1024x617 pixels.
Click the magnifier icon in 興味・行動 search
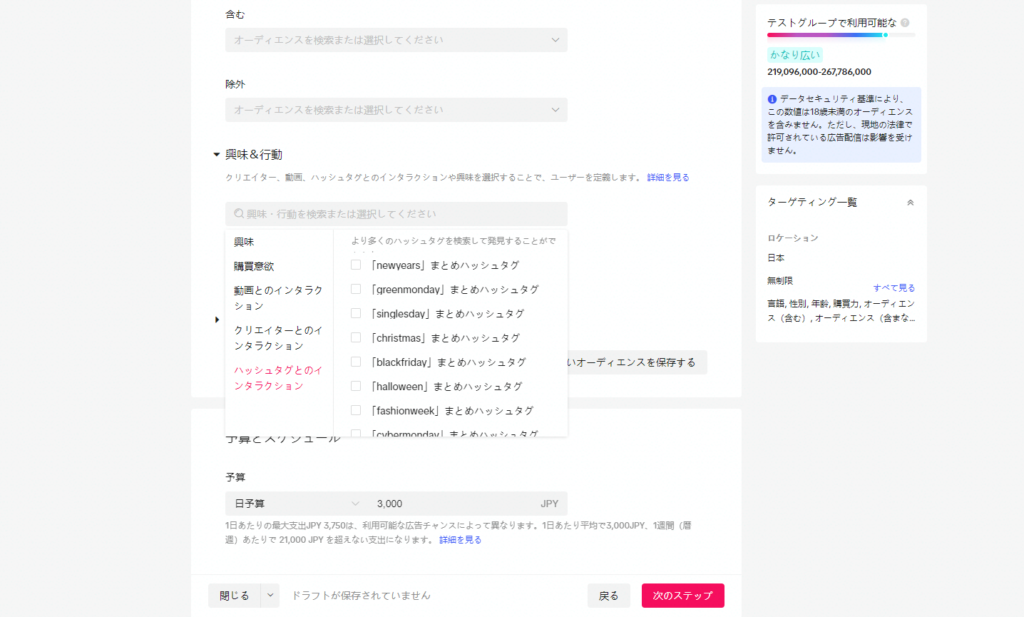(x=239, y=214)
